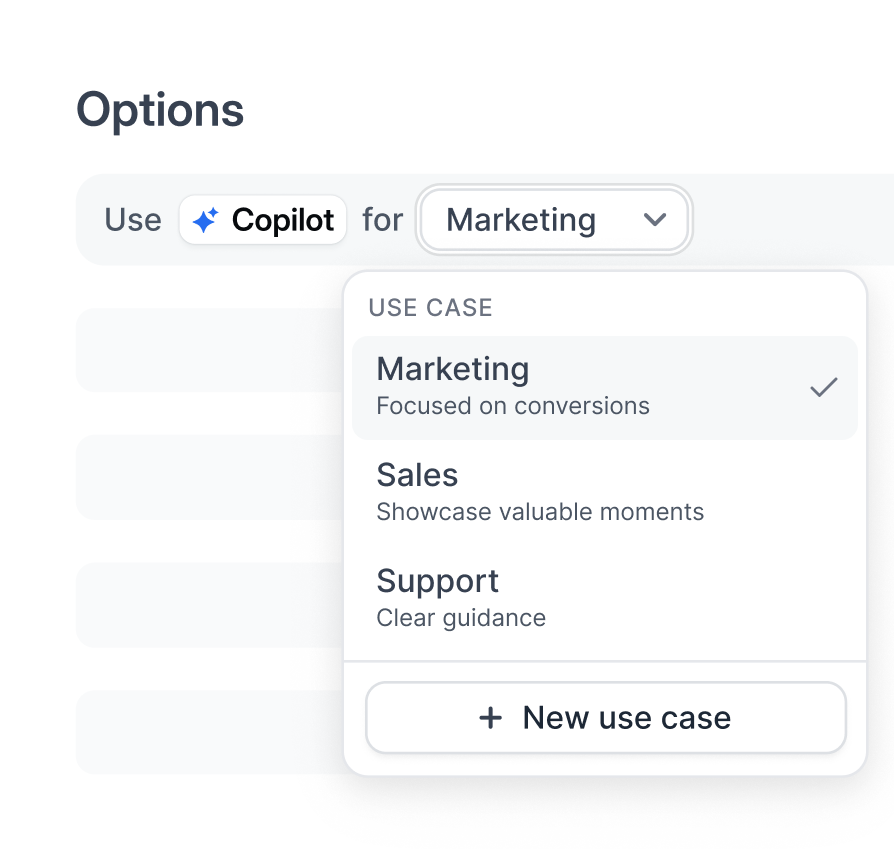Click 'Clear guidance' under Support
Viewport: 894px width, 862px height.
coord(460,617)
